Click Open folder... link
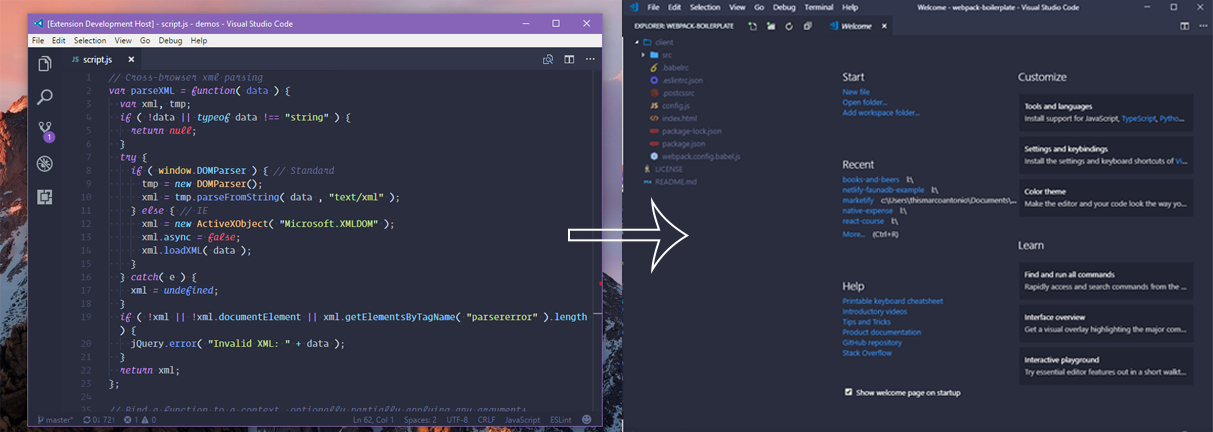 (865, 102)
